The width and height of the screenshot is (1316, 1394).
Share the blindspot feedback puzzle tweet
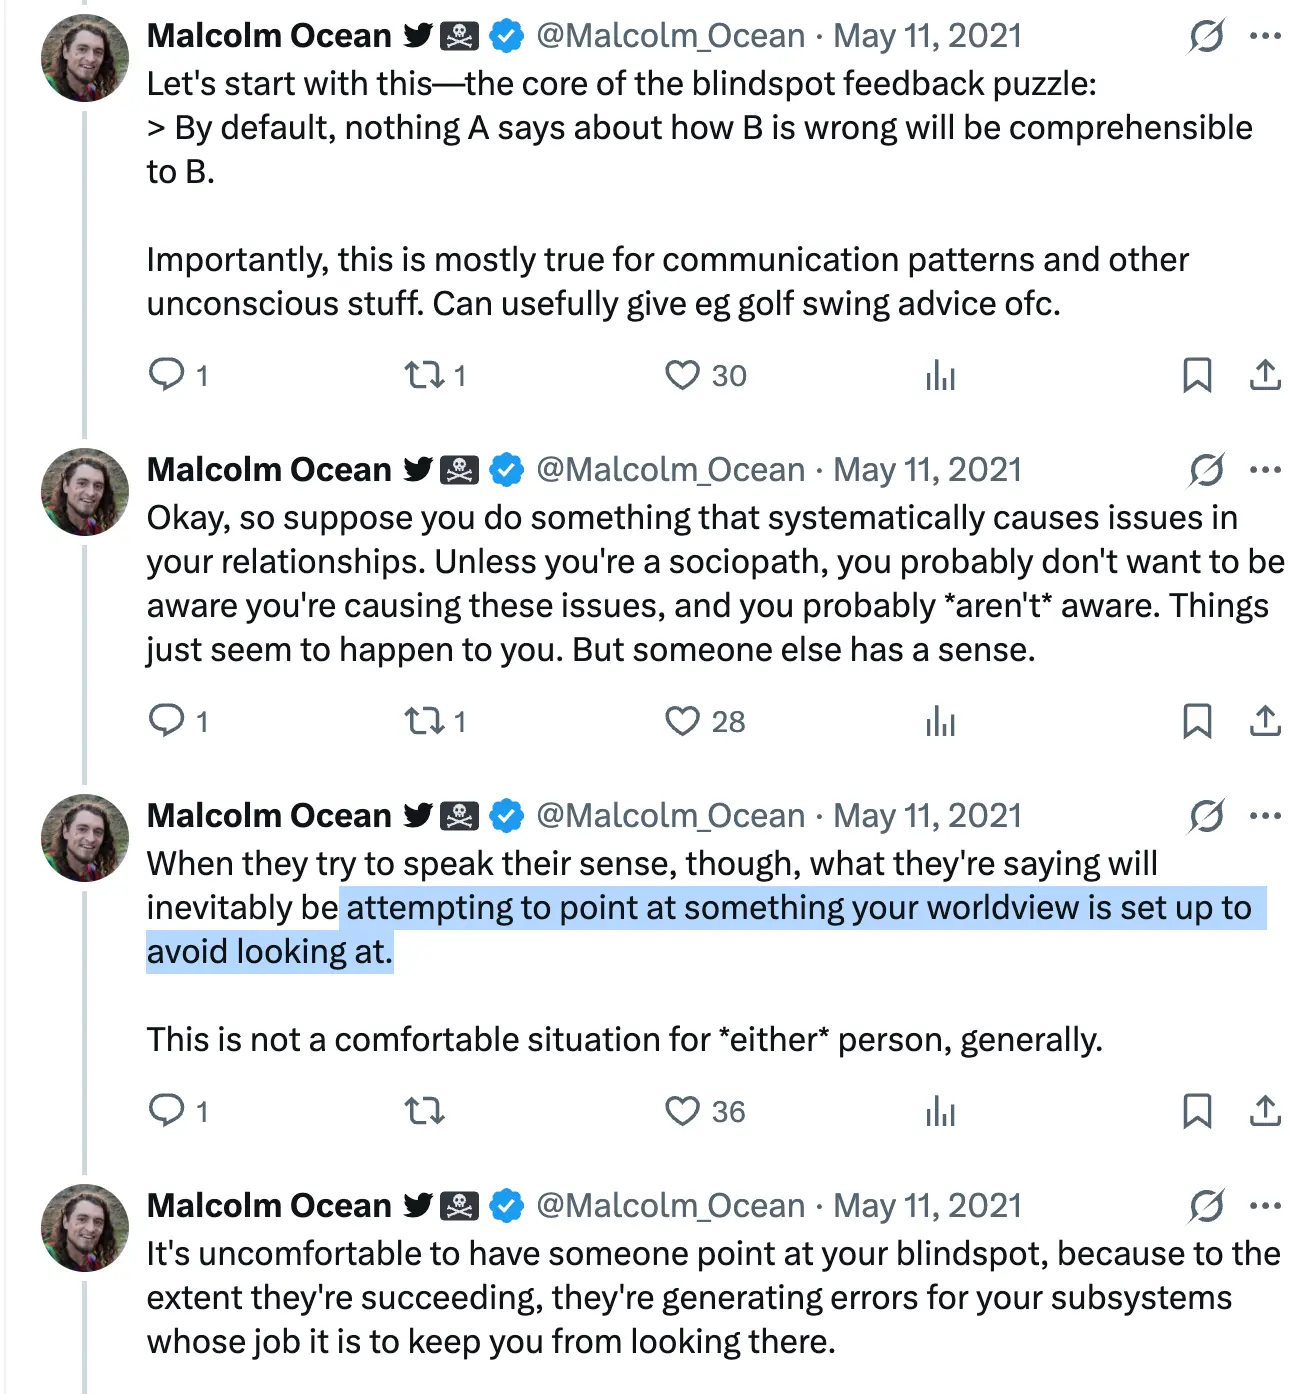tap(1265, 375)
